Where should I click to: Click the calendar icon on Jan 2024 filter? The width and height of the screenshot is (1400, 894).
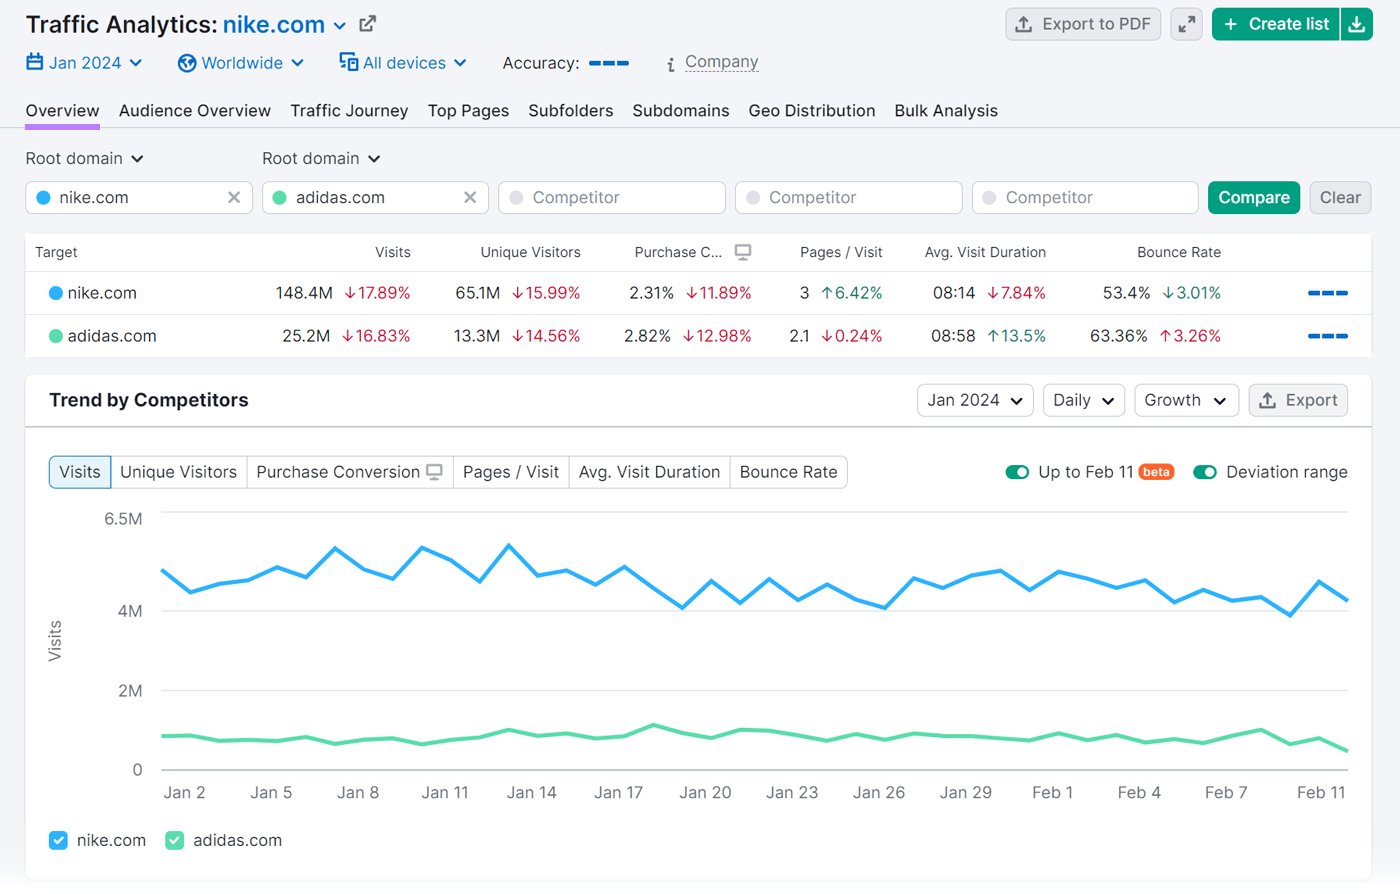(33, 62)
